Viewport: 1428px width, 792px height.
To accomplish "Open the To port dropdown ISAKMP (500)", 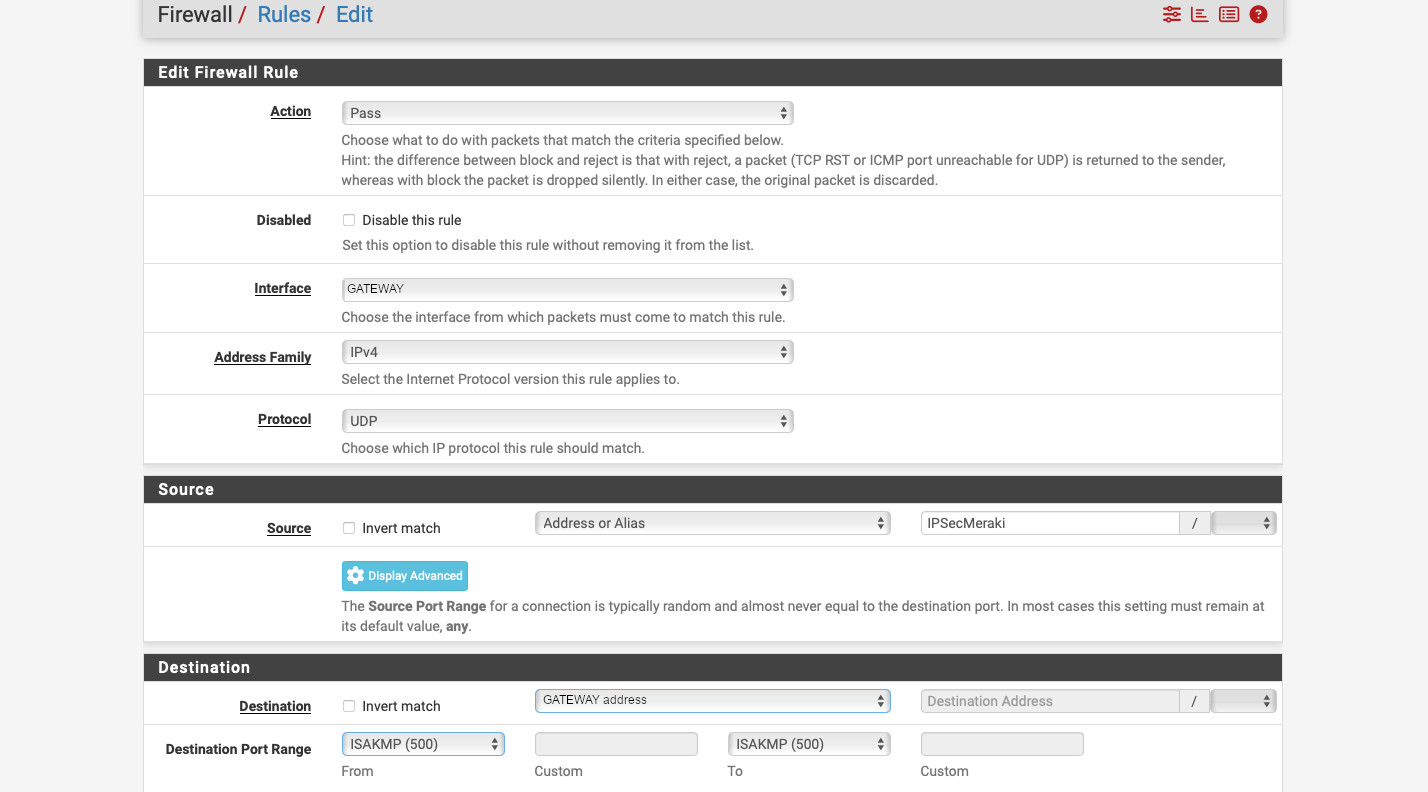I will pos(809,744).
